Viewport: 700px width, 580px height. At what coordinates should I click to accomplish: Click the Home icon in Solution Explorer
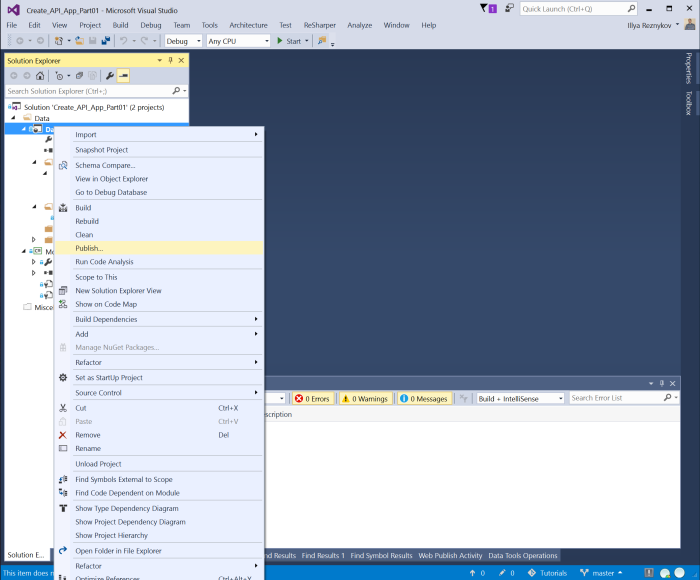tap(40, 76)
